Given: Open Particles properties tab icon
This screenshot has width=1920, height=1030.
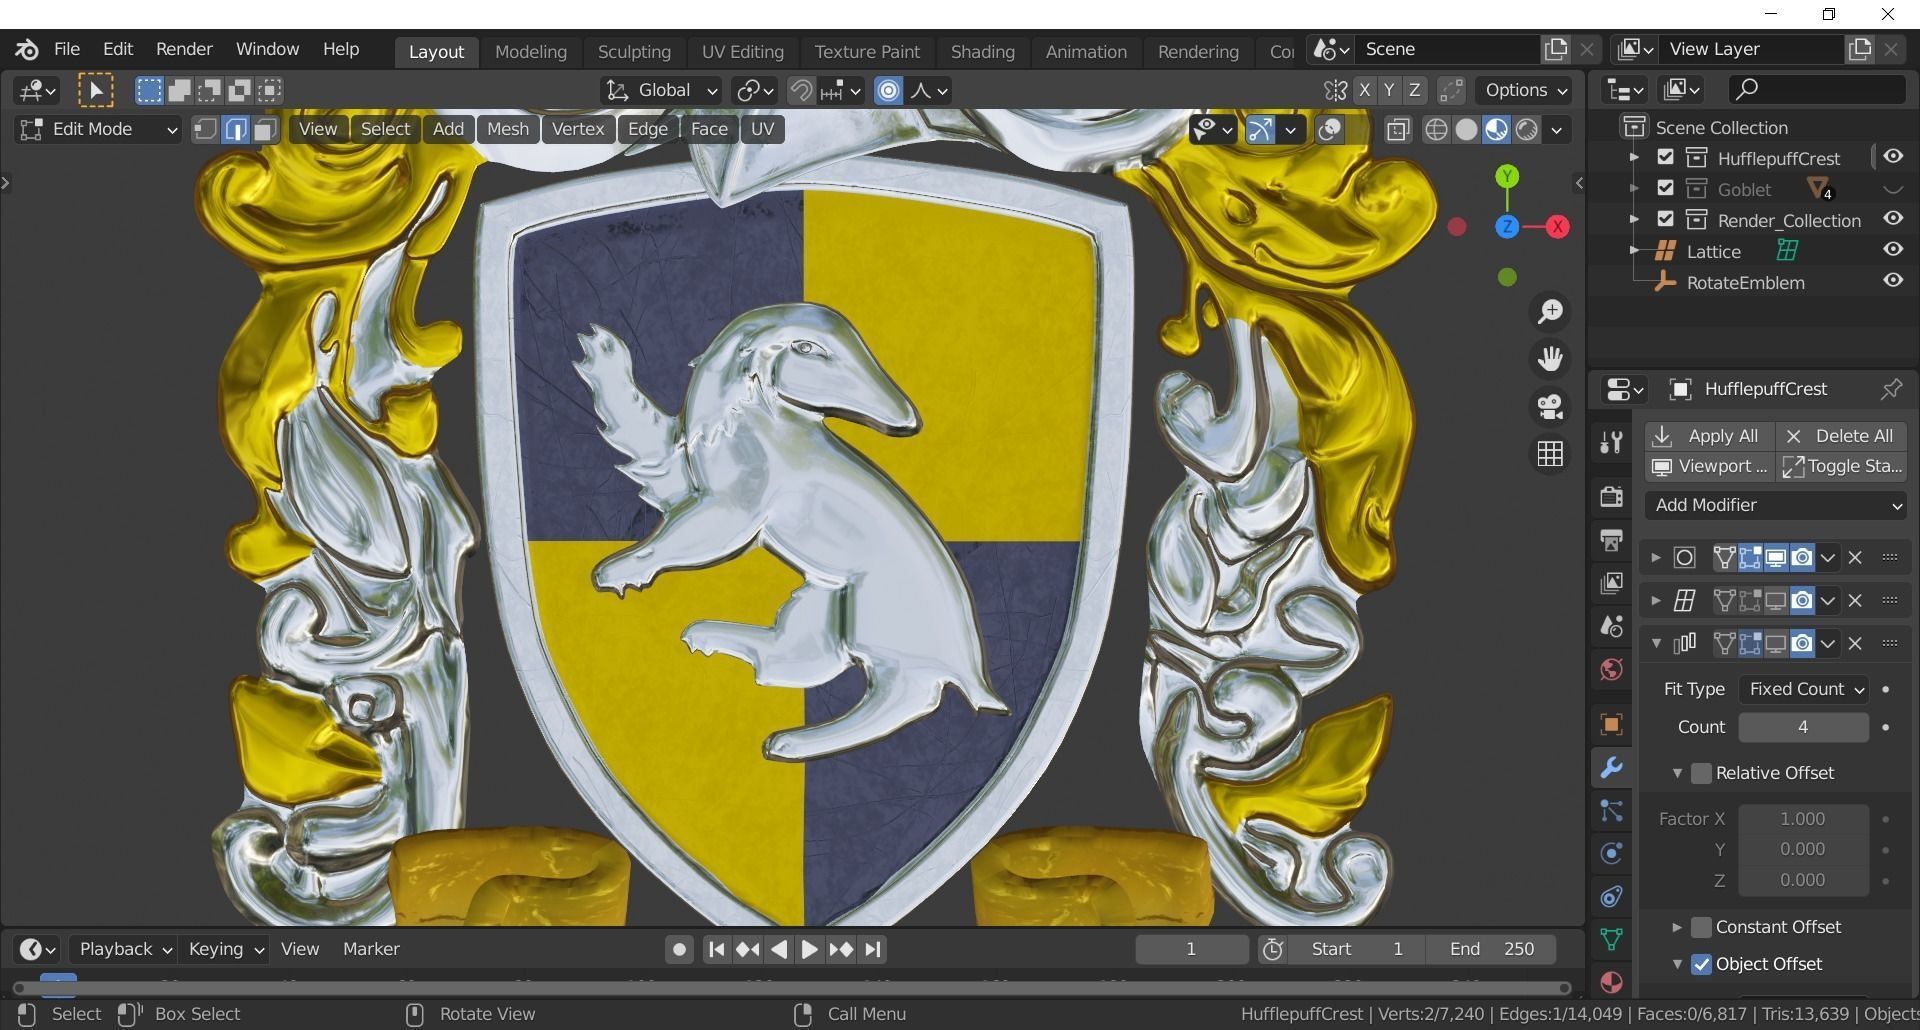Looking at the screenshot, I should pyautogui.click(x=1611, y=811).
